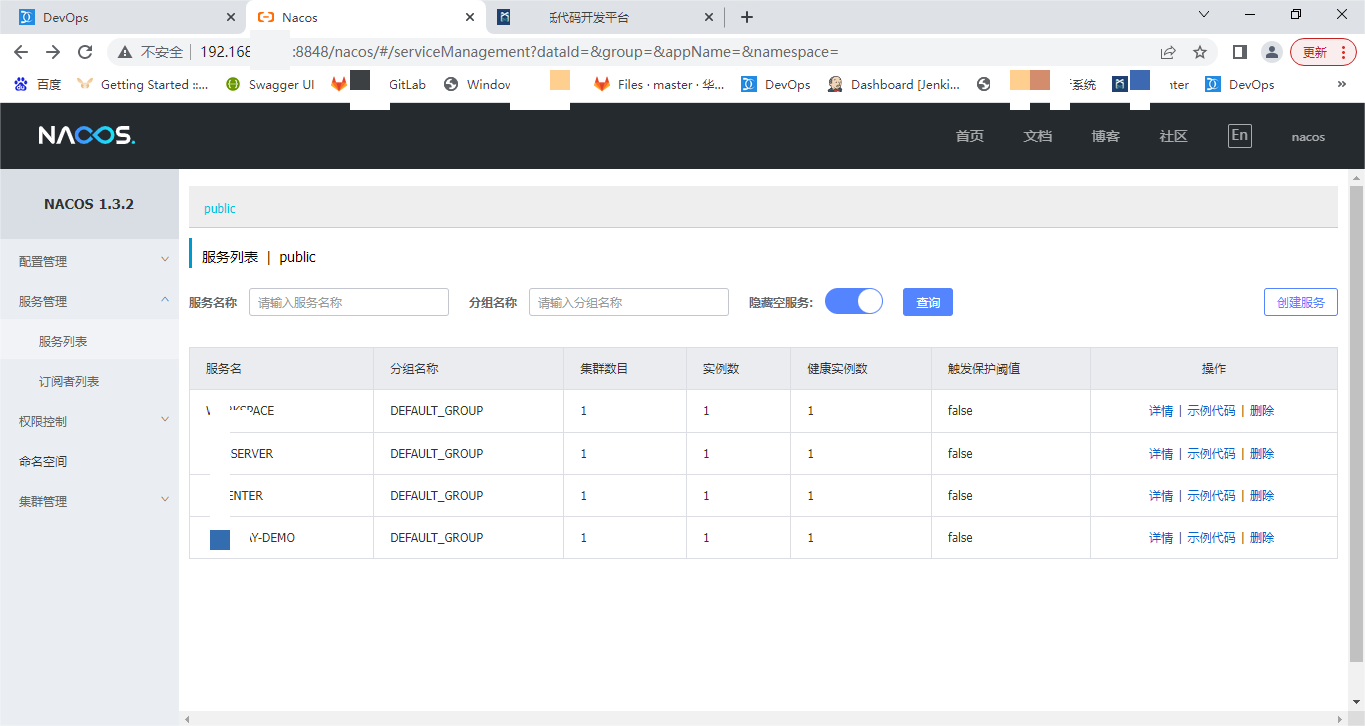Show more bookmarks with the chevron
This screenshot has height=726, width=1365.
1341,85
